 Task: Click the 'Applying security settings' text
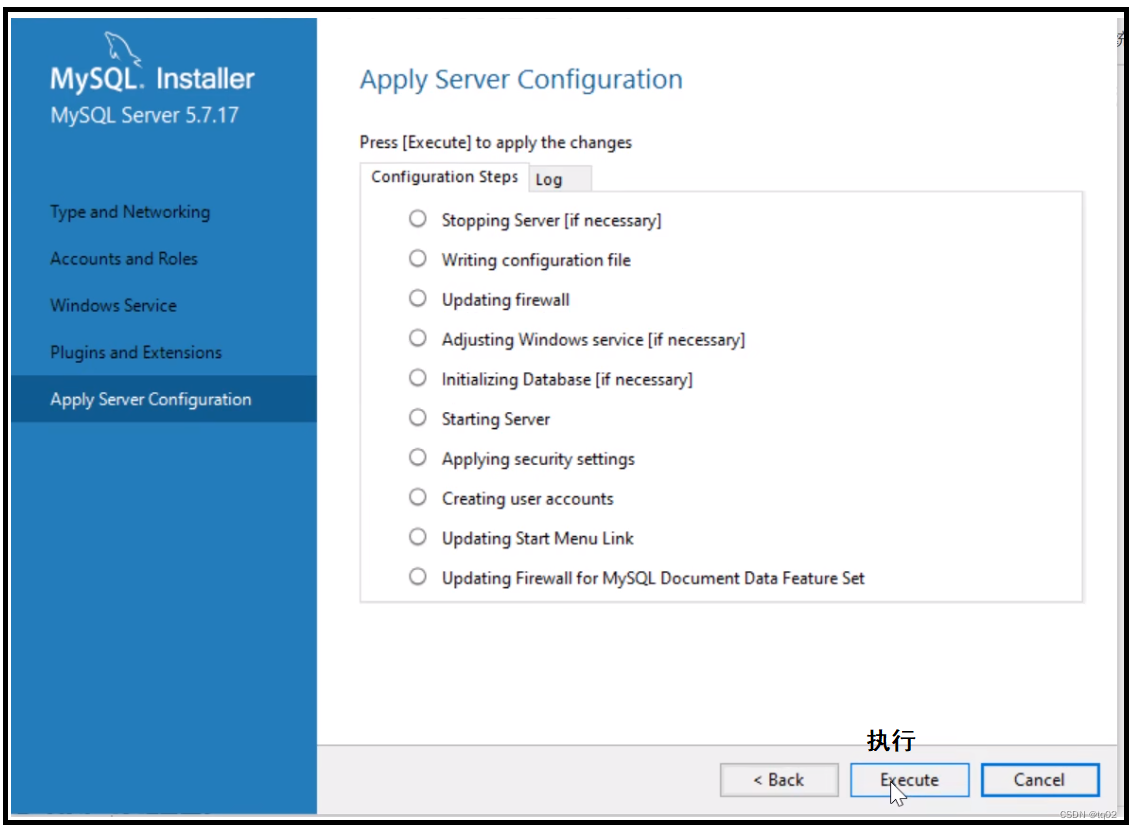tap(539, 459)
